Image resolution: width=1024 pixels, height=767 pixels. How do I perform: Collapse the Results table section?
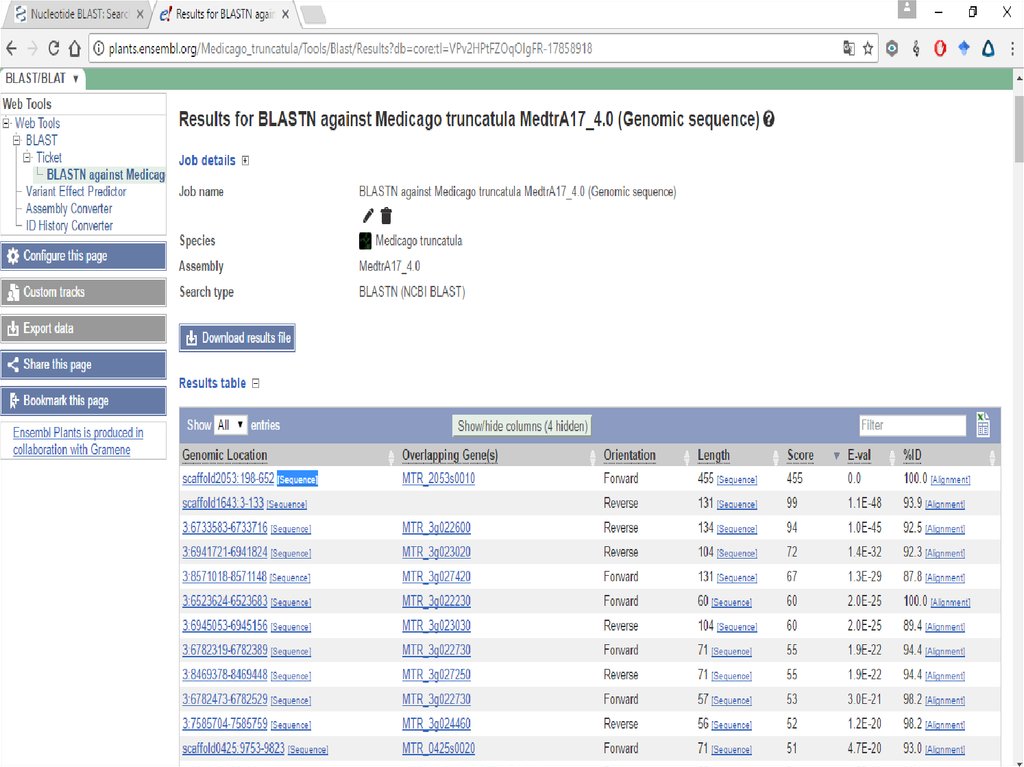point(256,384)
